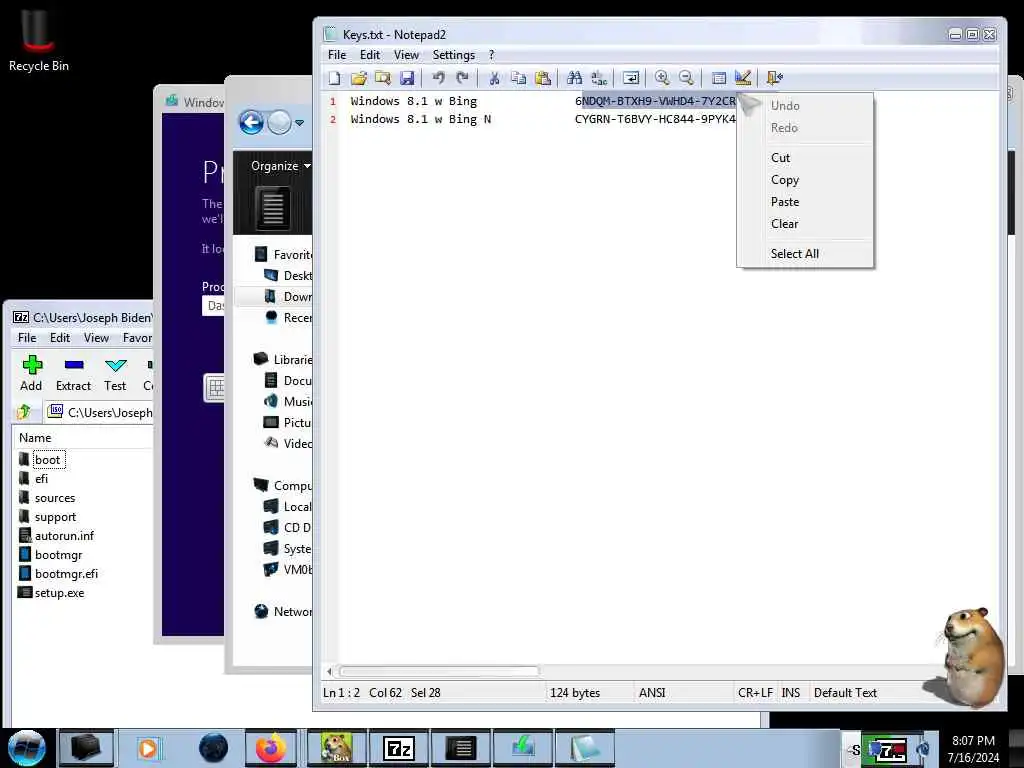The height and width of the screenshot is (768, 1024).
Task: Click the Back arrow in Explorer window
Action: click(251, 122)
